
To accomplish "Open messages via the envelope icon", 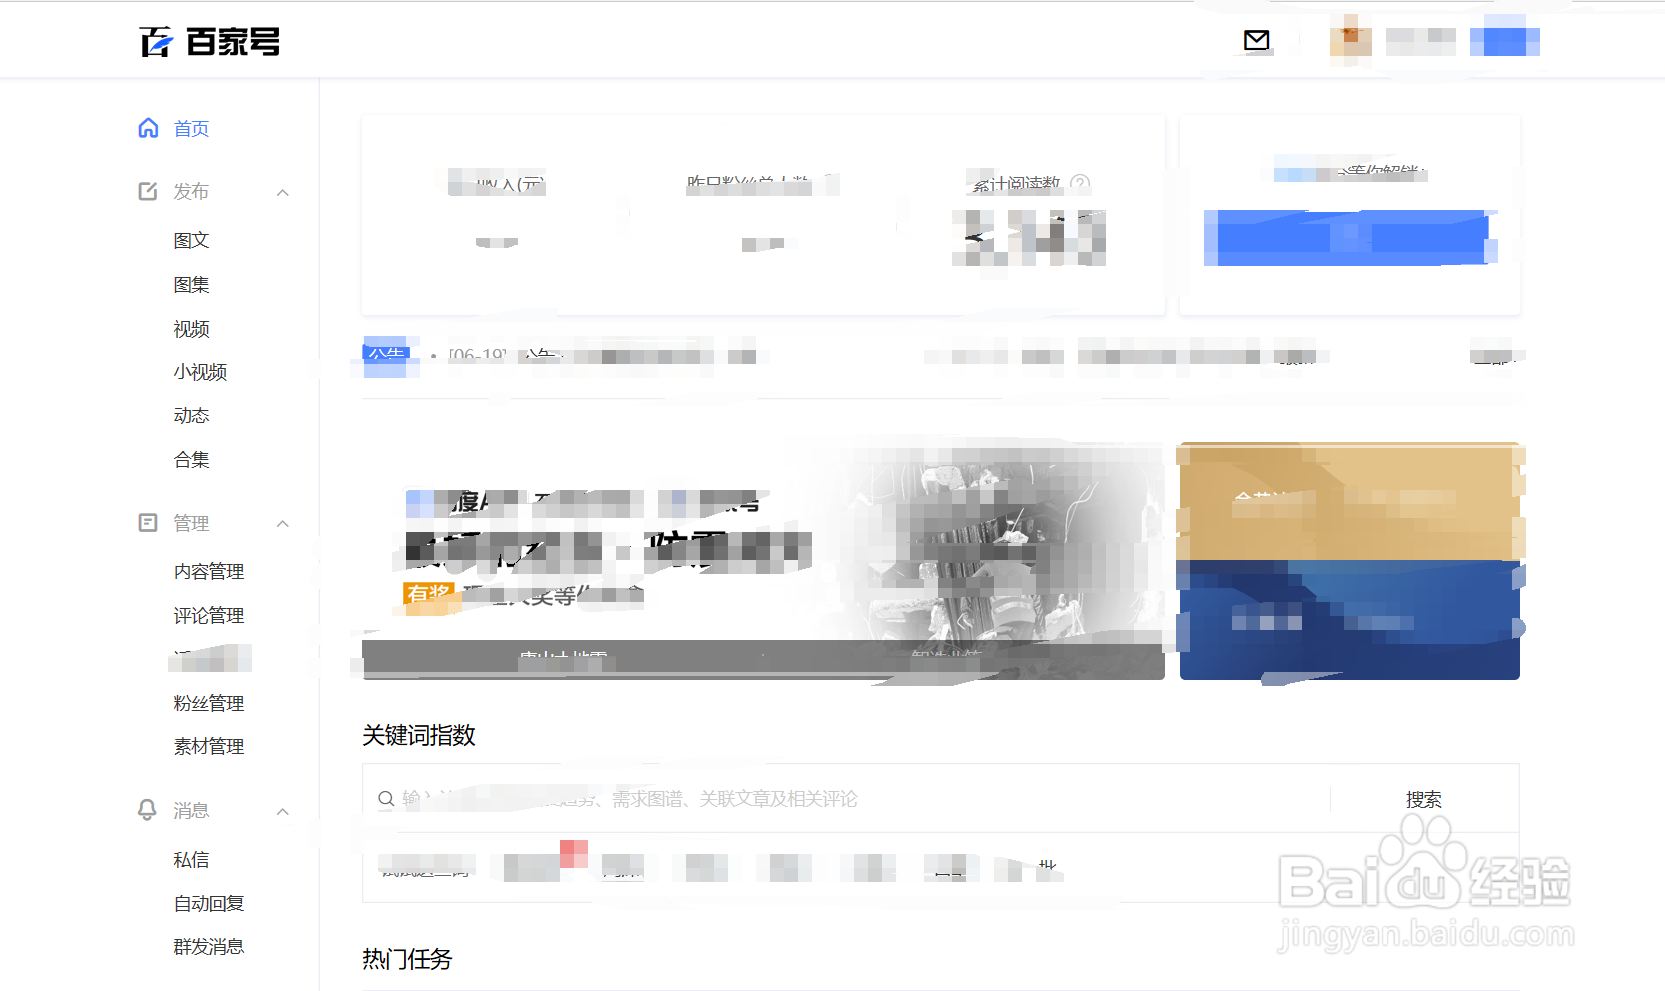I will [1255, 40].
